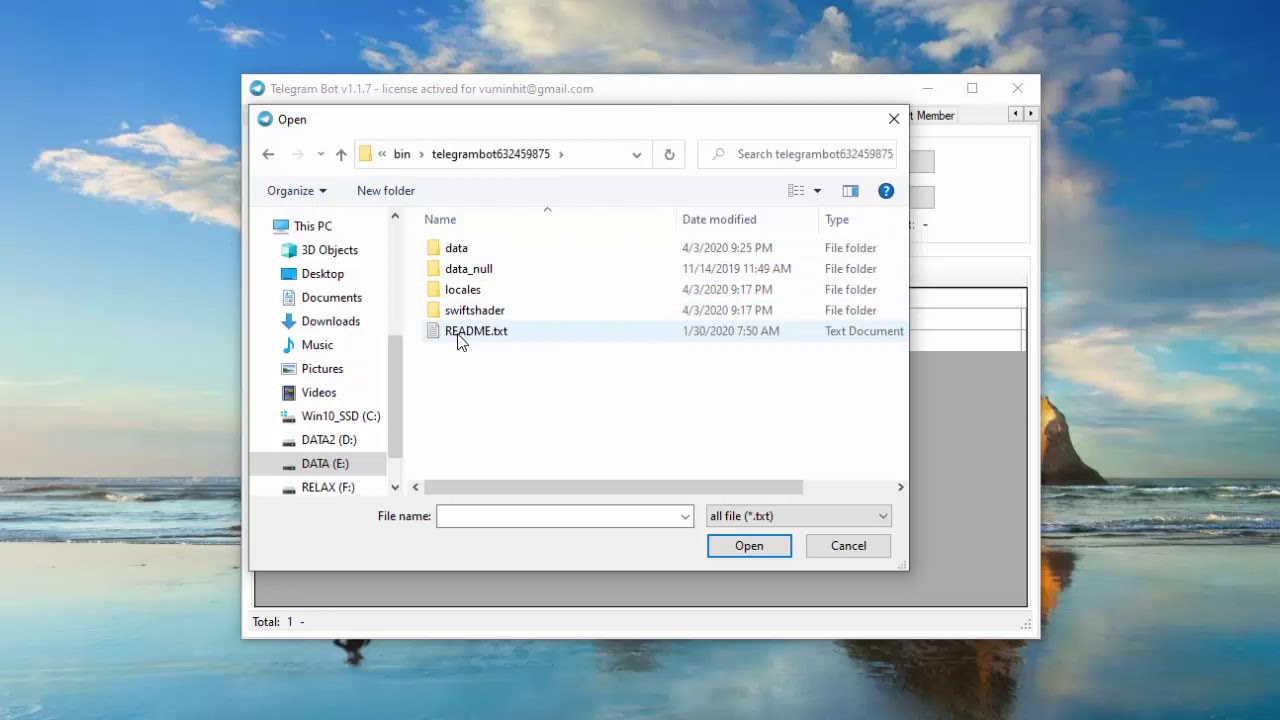1280x720 pixels.
Task: Select the Documents icon in sidebar
Action: 289,298
